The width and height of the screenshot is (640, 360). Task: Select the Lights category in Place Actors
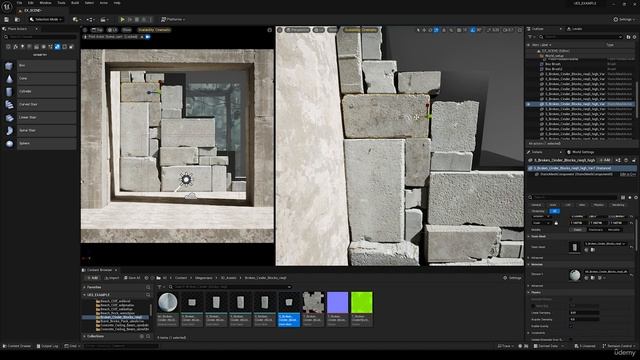(x=22, y=47)
